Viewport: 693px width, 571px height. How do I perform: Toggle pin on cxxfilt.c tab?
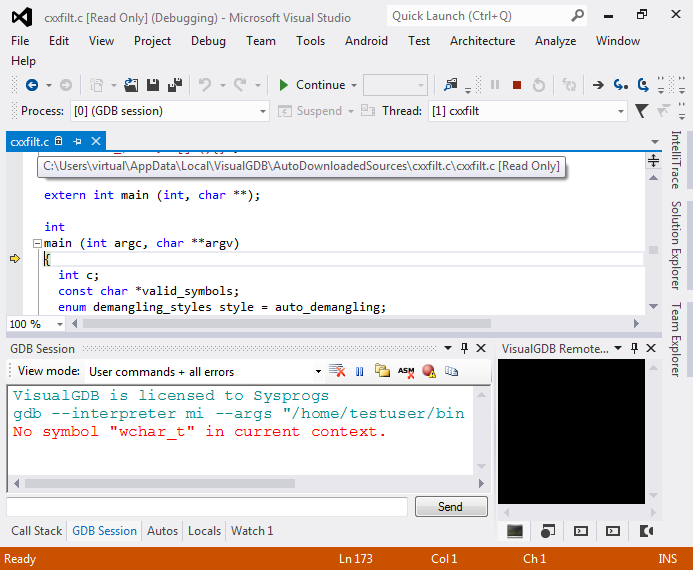(x=78, y=141)
